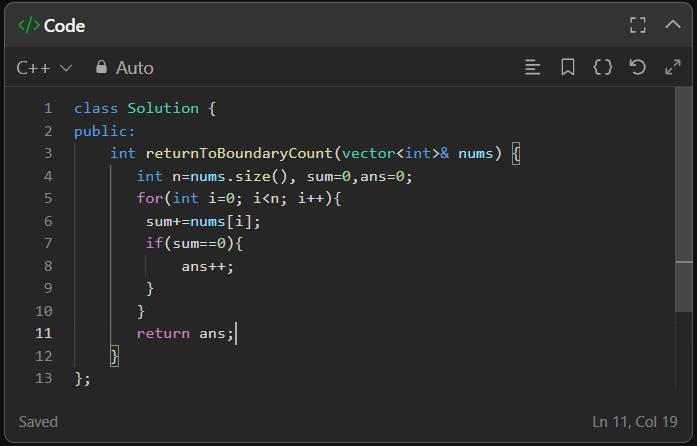This screenshot has width=697, height=446.
Task: Click the 'n=nums.size()' declaration
Action: click(x=230, y=177)
